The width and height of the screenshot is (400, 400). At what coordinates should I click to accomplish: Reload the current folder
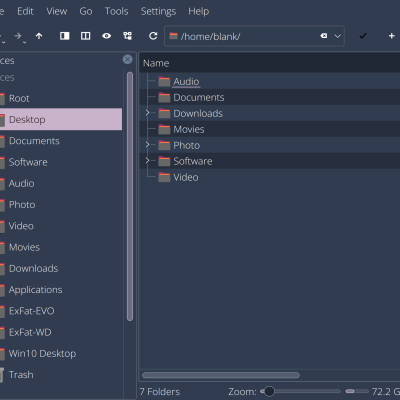point(153,36)
